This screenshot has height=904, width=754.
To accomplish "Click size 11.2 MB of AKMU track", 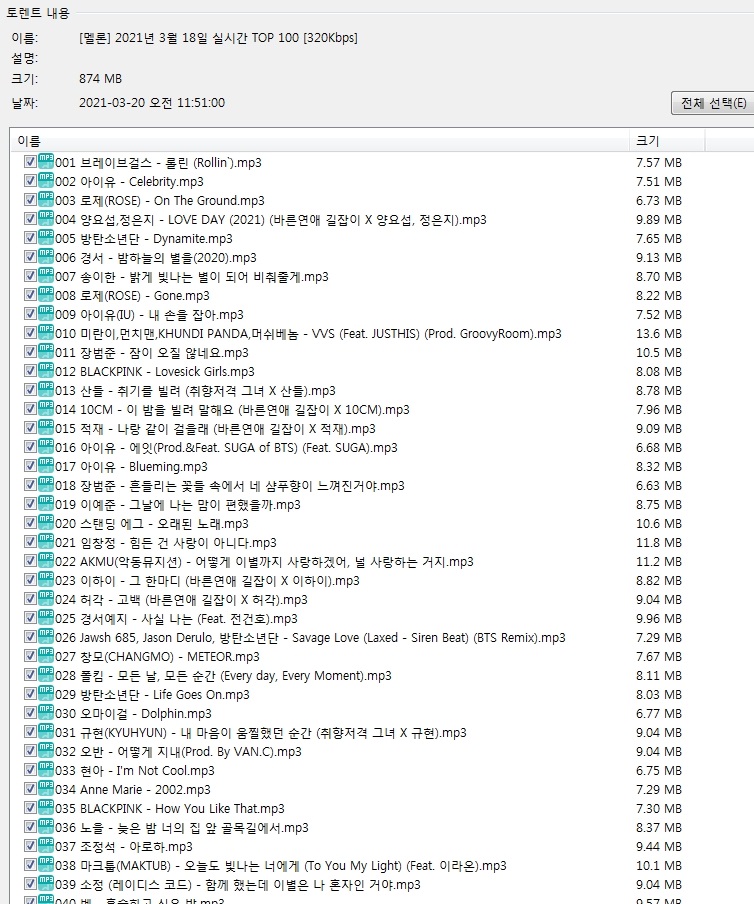I will point(659,562).
